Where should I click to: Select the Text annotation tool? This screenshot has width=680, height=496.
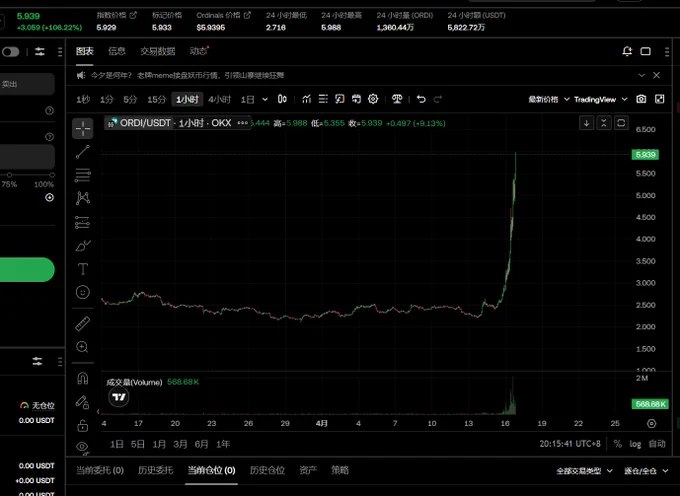(82, 269)
